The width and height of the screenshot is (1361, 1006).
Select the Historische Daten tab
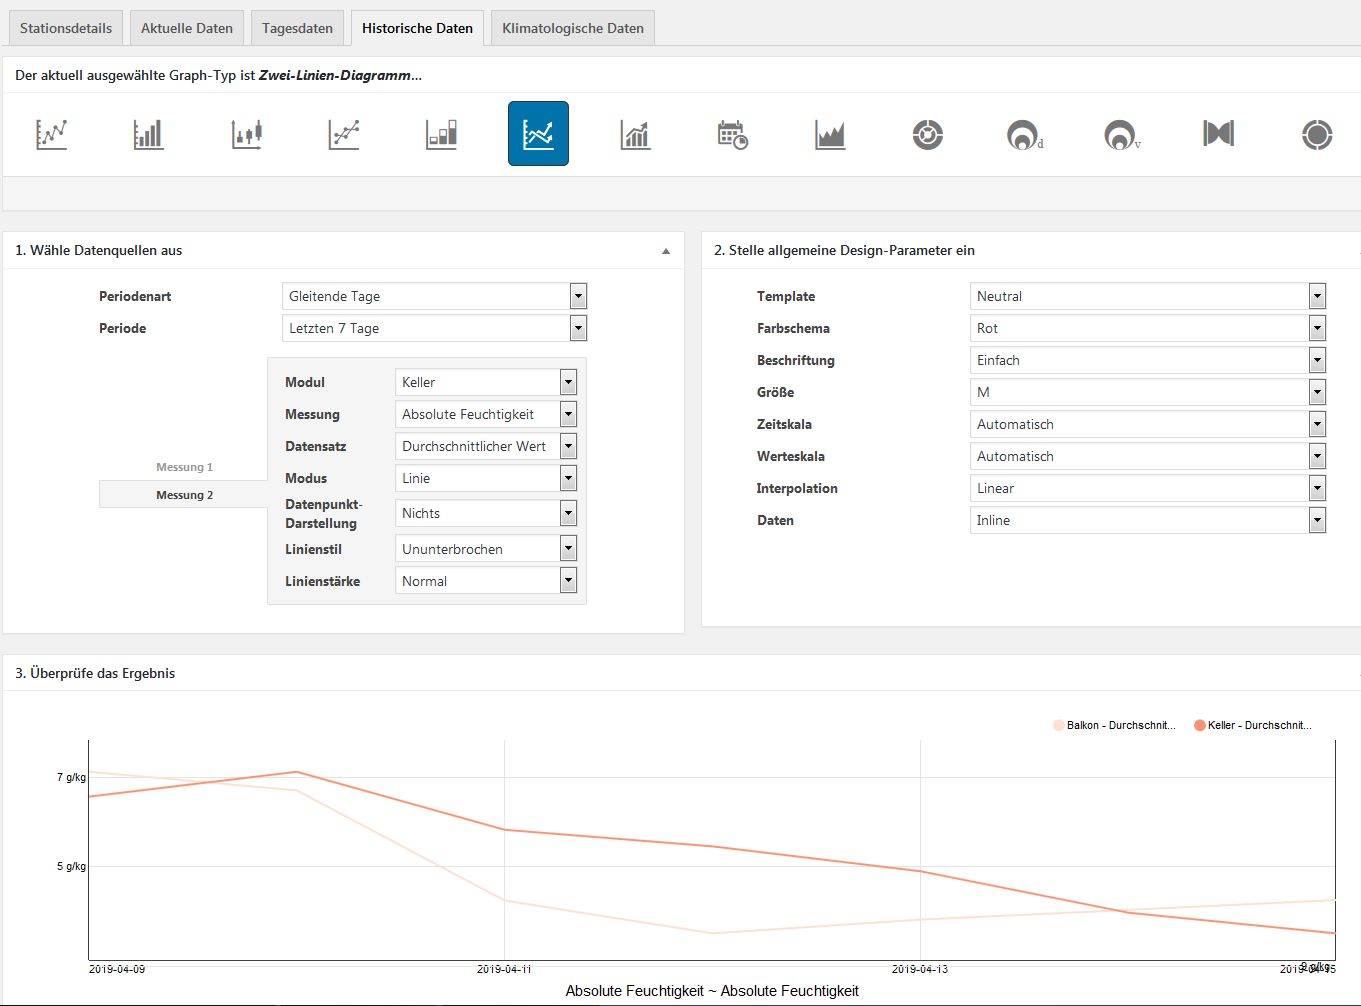(x=417, y=28)
